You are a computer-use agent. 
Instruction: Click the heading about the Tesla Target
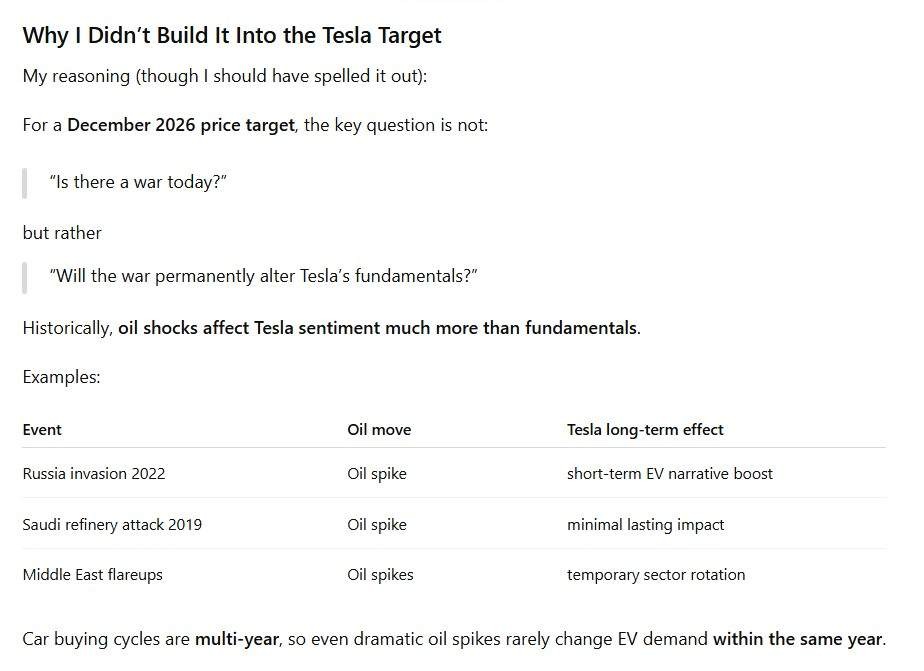click(x=232, y=36)
